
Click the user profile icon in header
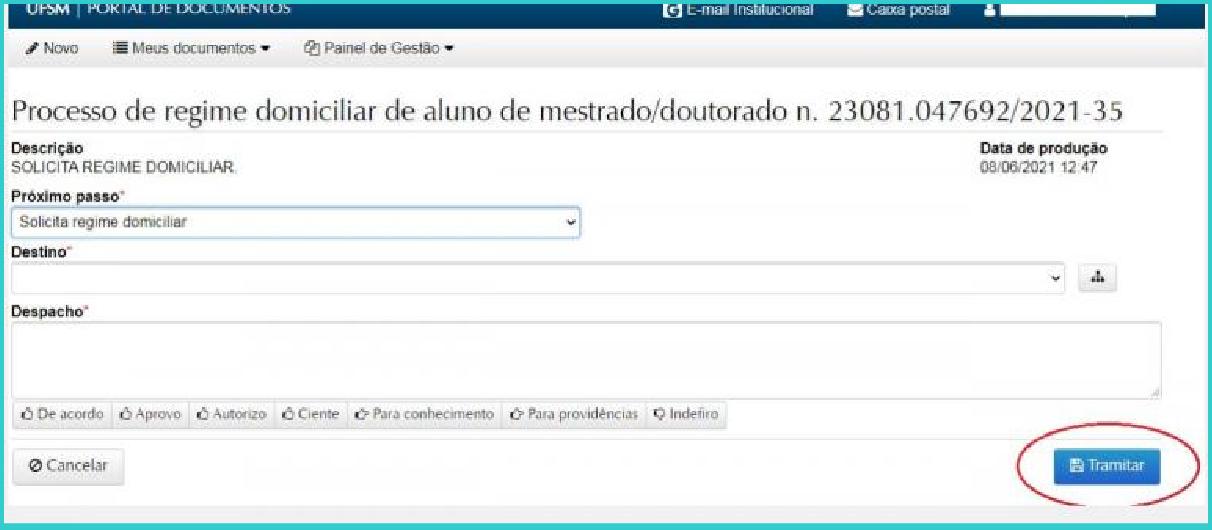point(989,10)
